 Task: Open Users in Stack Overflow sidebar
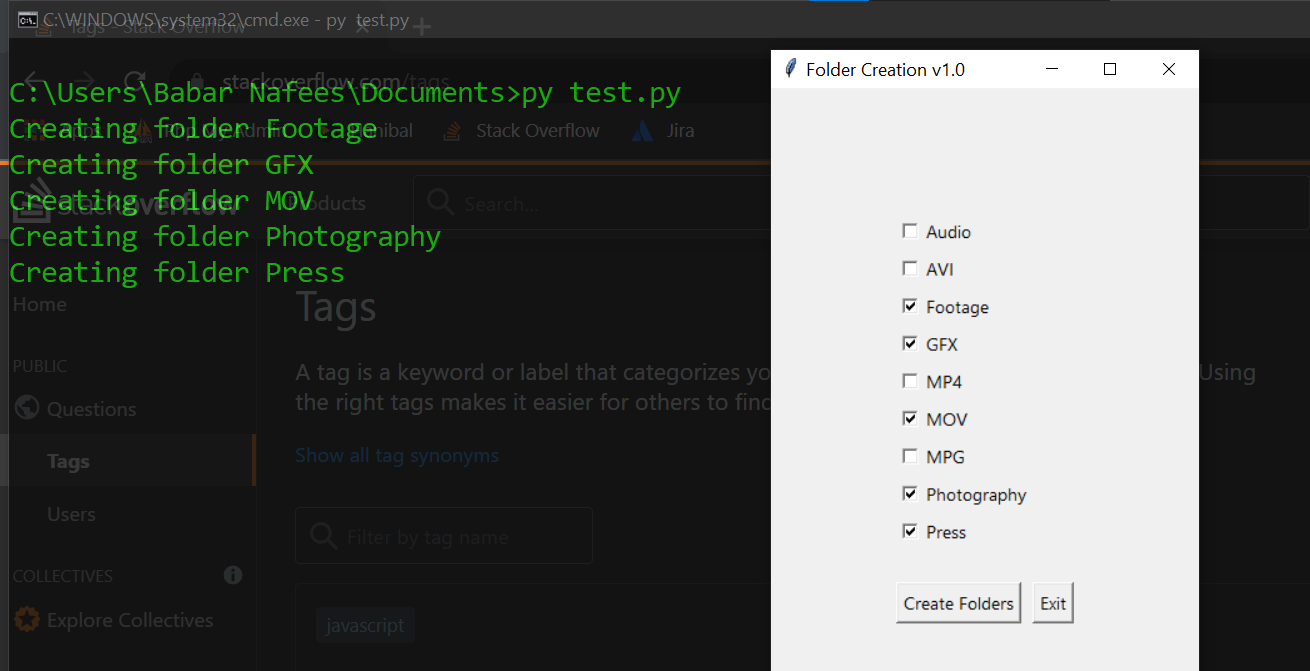pyautogui.click(x=71, y=514)
